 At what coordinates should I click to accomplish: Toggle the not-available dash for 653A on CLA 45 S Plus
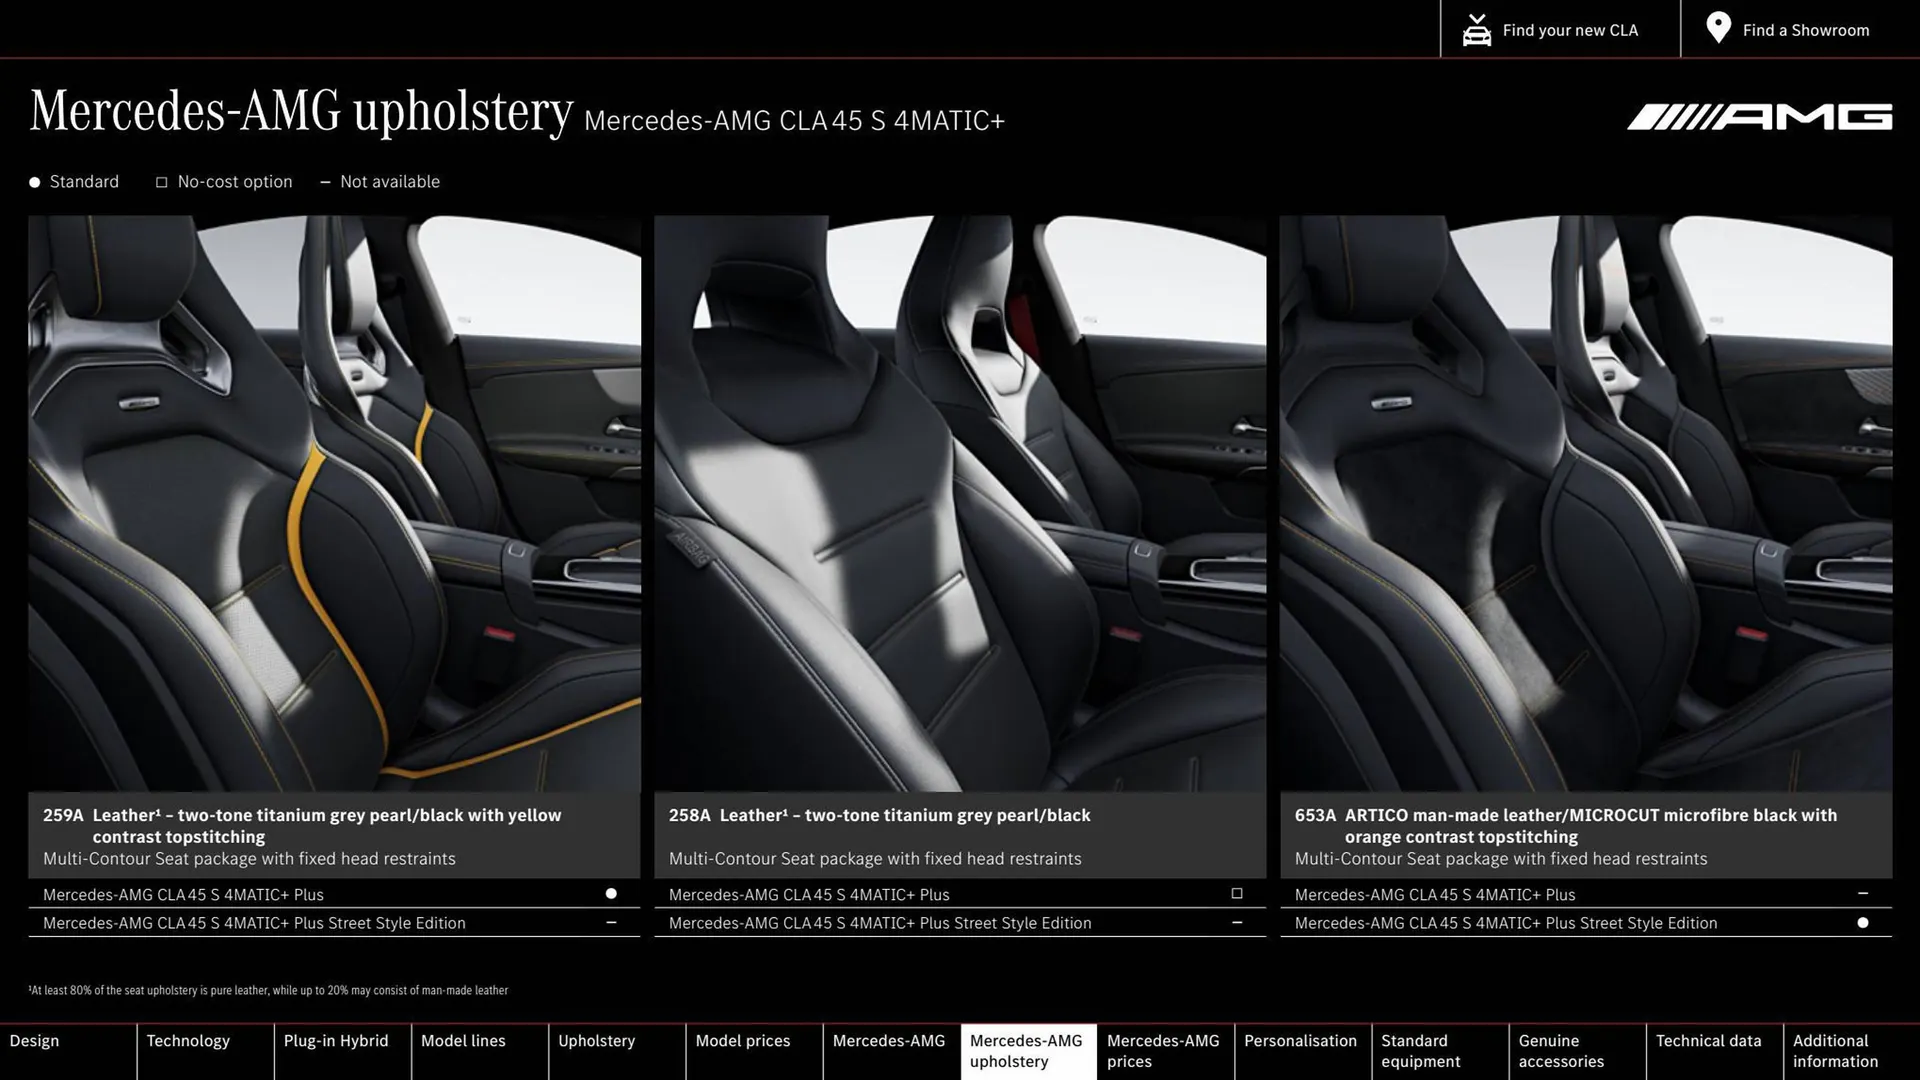click(x=1862, y=893)
